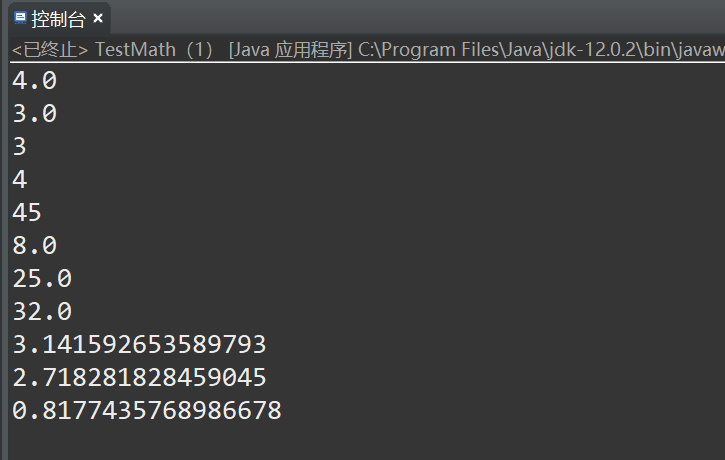Click the output line showing integer 3

[19, 147]
